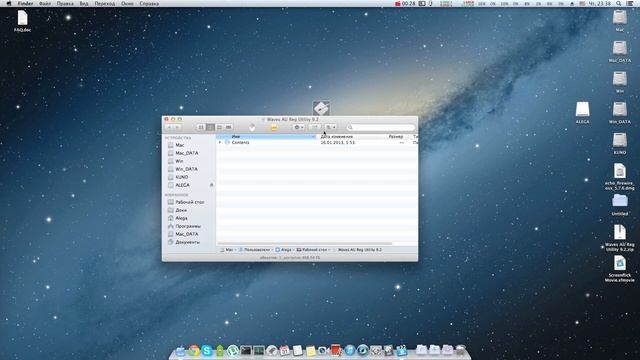640x360 pixels.
Task: Open the Правка menu
Action: point(65,3)
